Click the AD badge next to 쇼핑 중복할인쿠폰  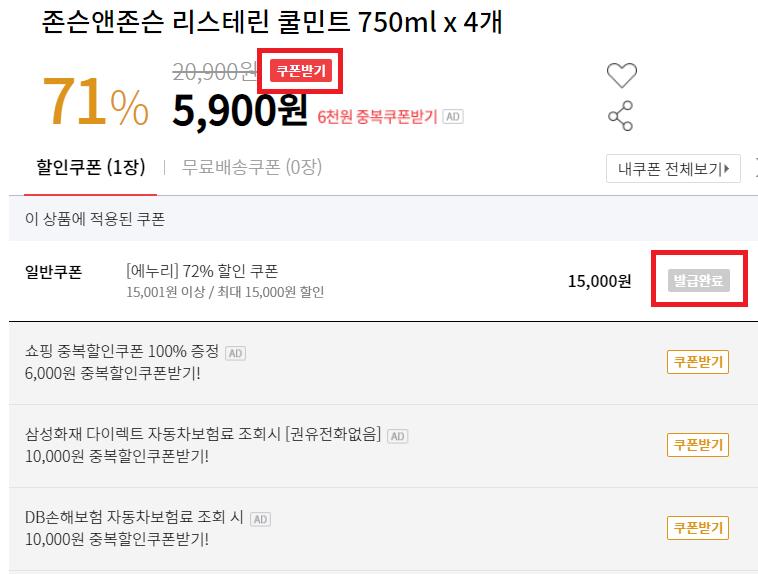click(235, 353)
